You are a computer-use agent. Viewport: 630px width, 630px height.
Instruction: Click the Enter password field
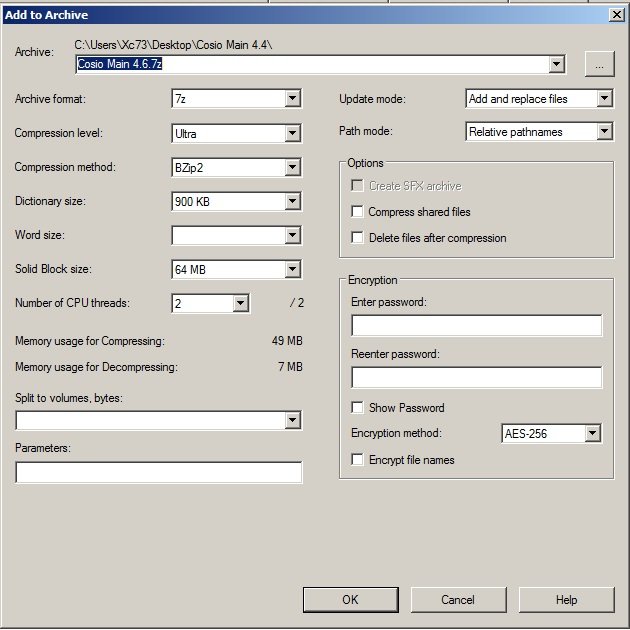[x=476, y=326]
